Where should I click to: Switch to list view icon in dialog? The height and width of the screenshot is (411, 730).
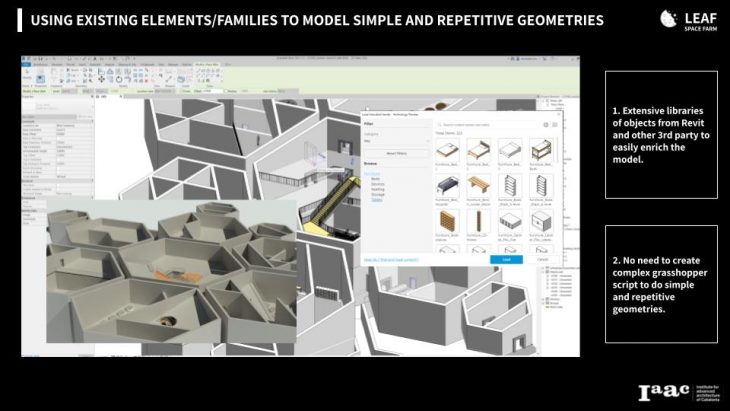click(555, 124)
